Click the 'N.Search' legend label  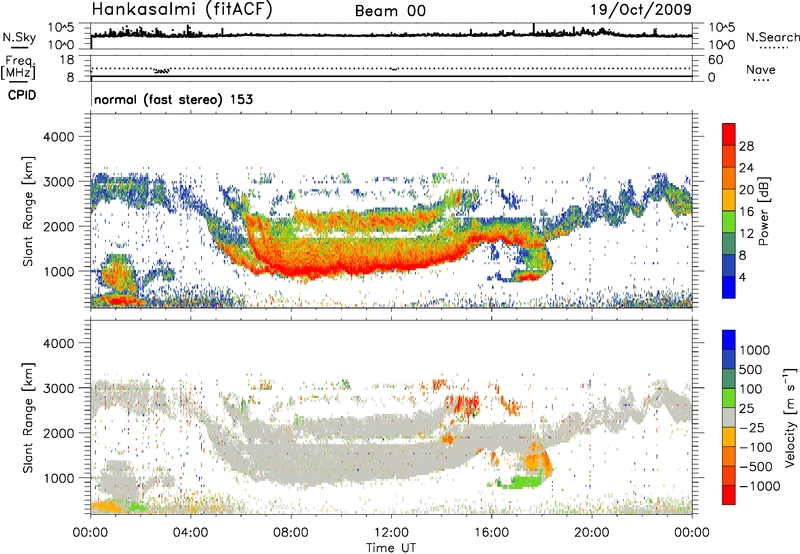772,37
